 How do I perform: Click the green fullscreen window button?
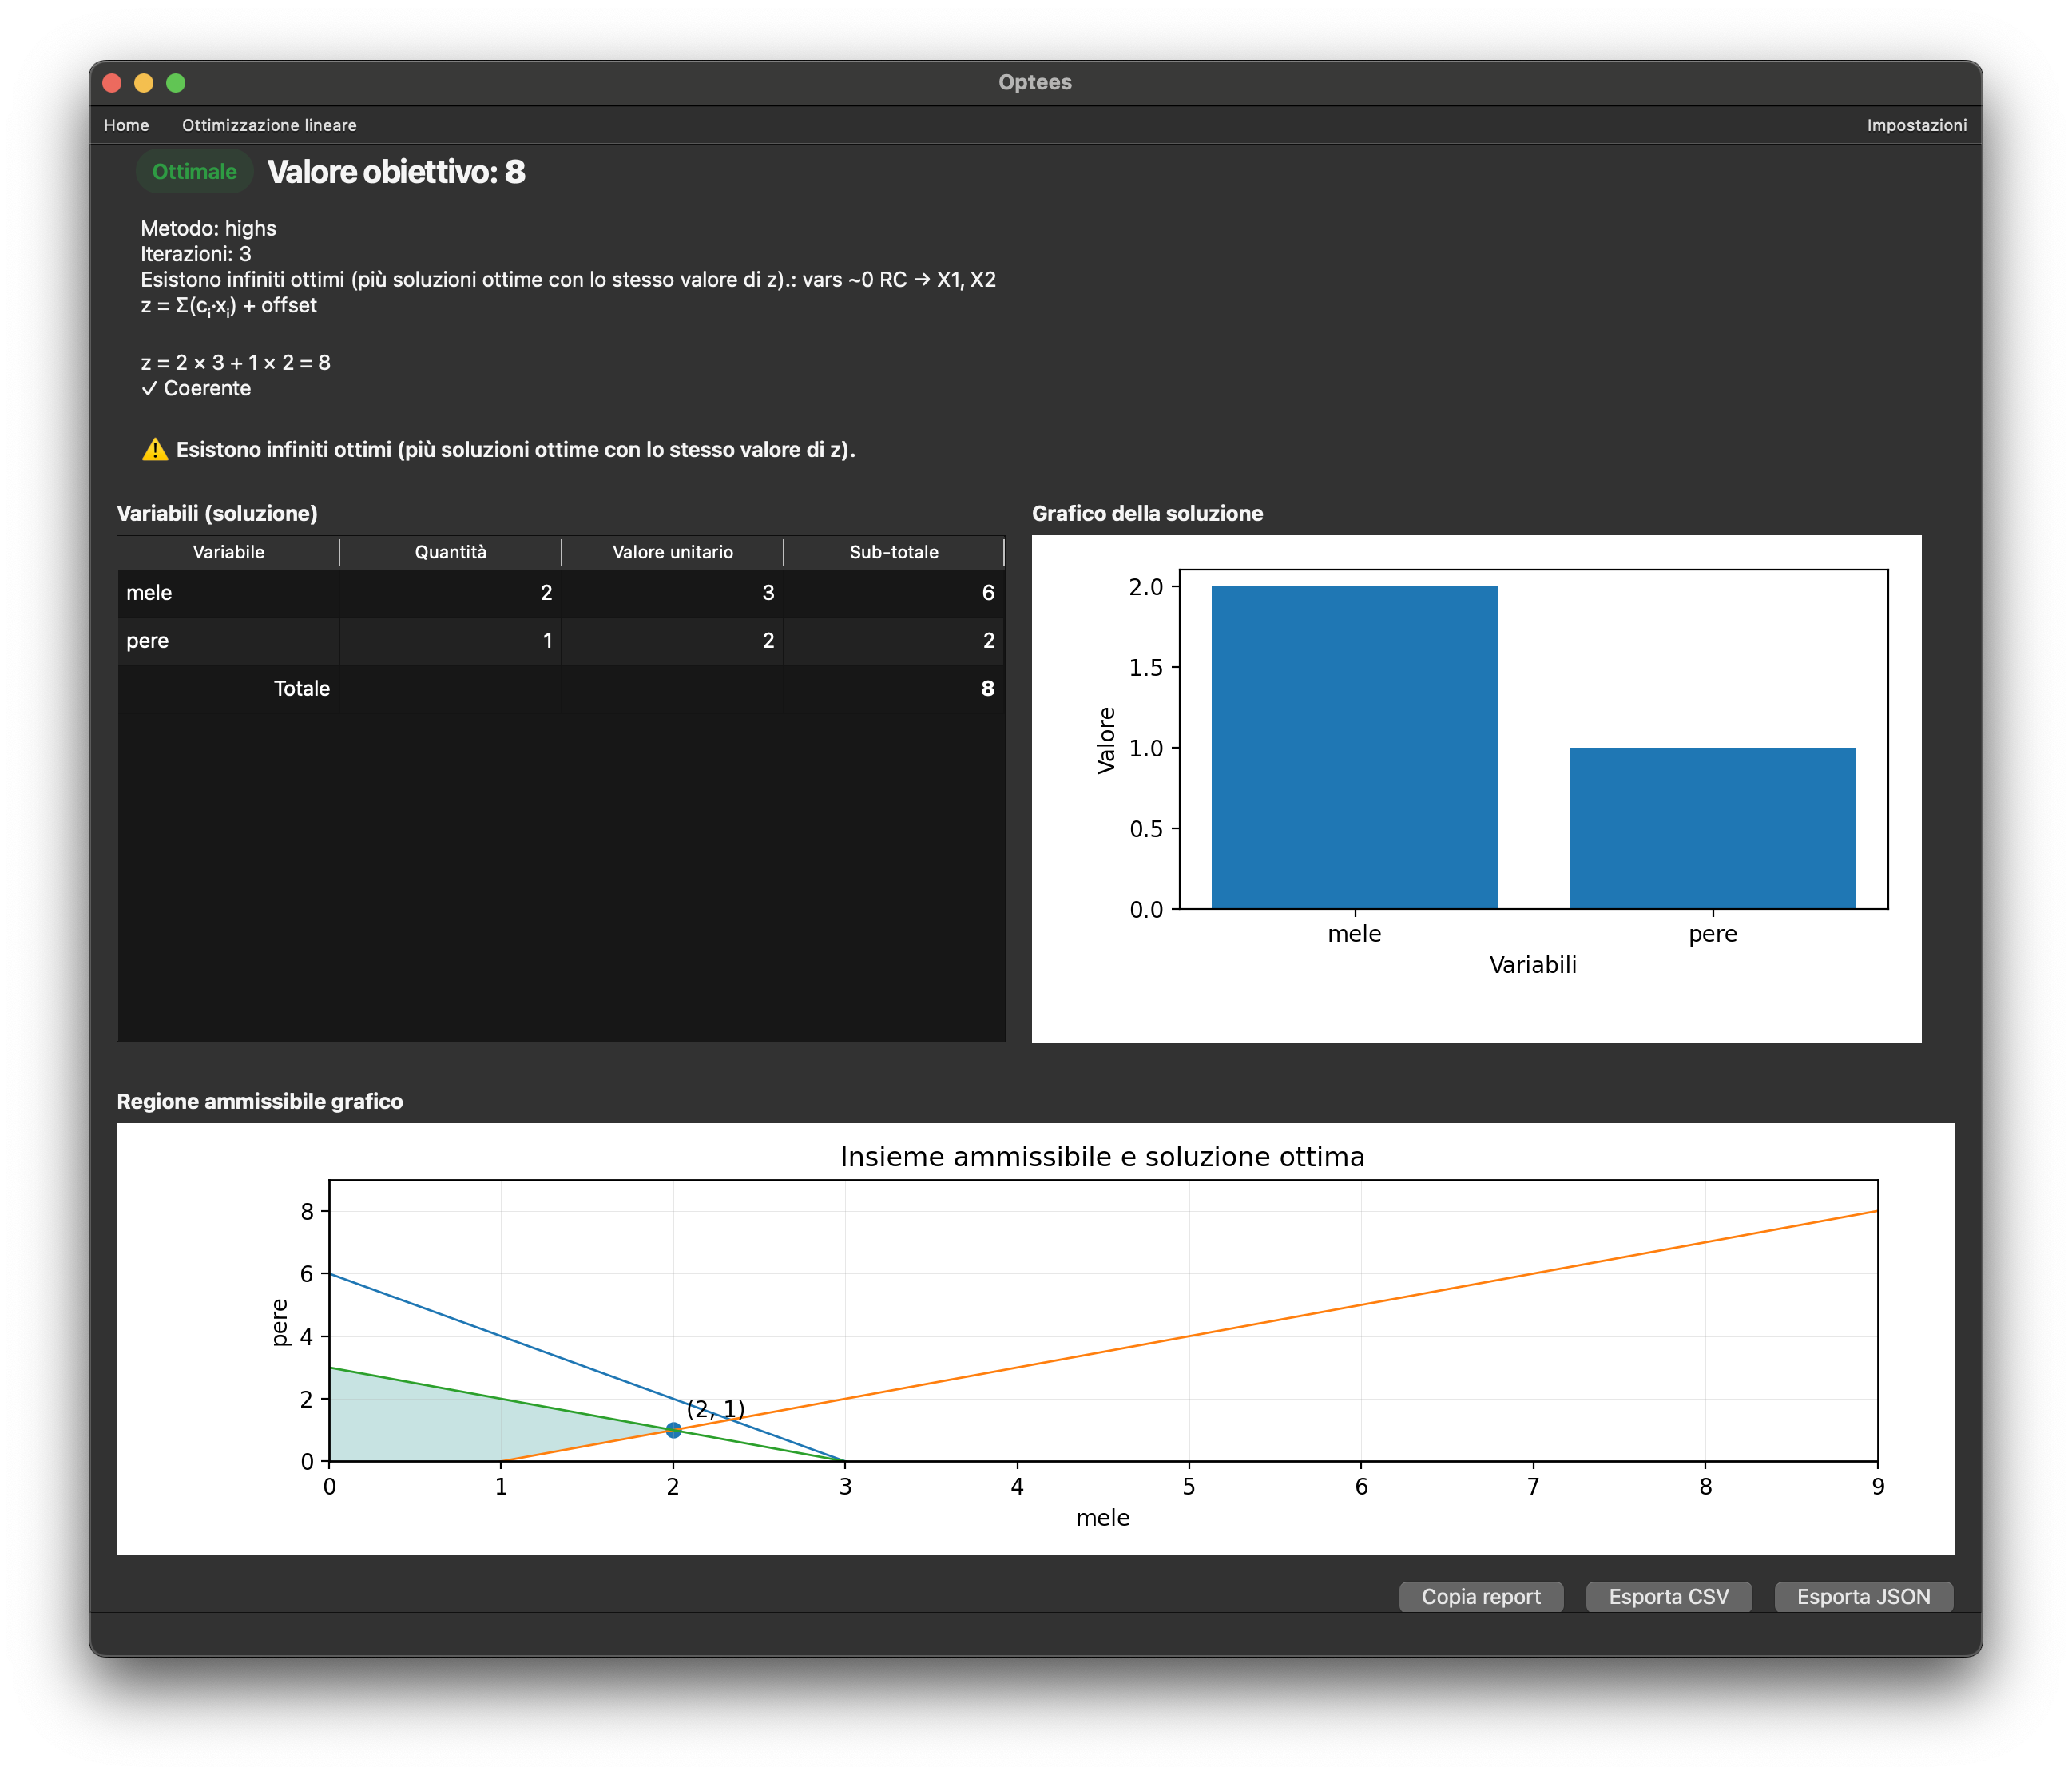[176, 83]
